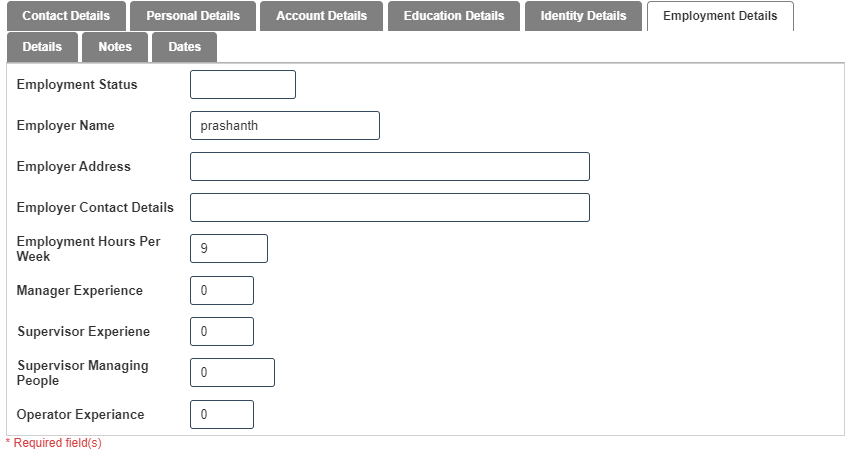Viewport: 854px width, 454px height.
Task: Click the Employment Status field
Action: 243,85
